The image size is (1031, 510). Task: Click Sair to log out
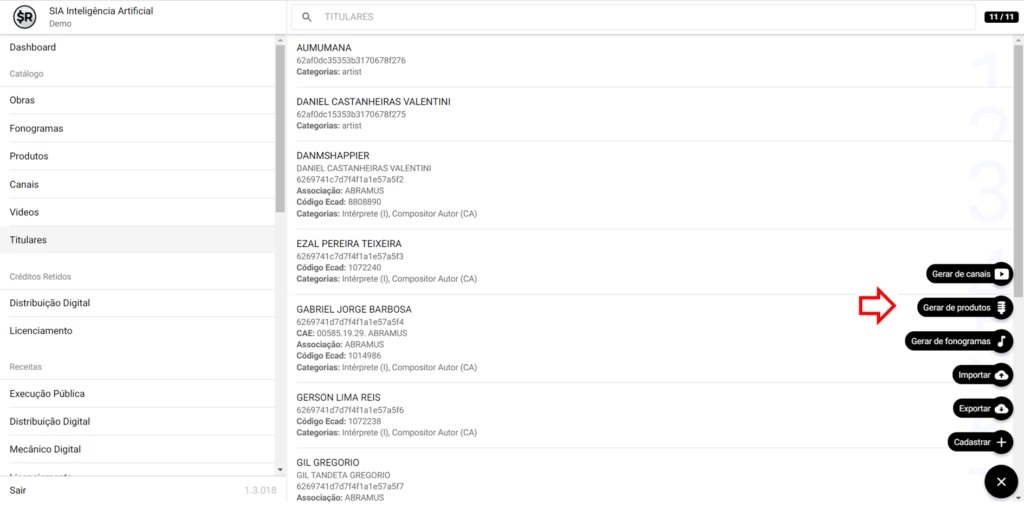pyautogui.click(x=18, y=490)
